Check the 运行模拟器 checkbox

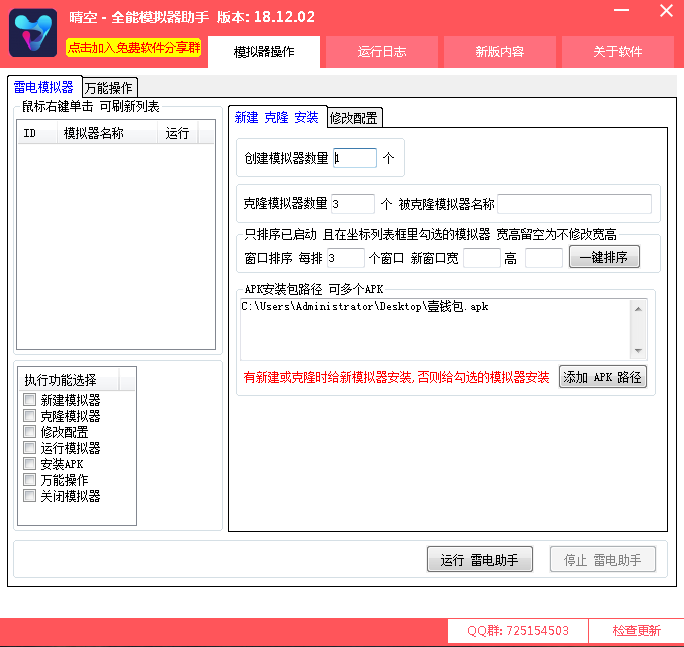(x=30, y=448)
